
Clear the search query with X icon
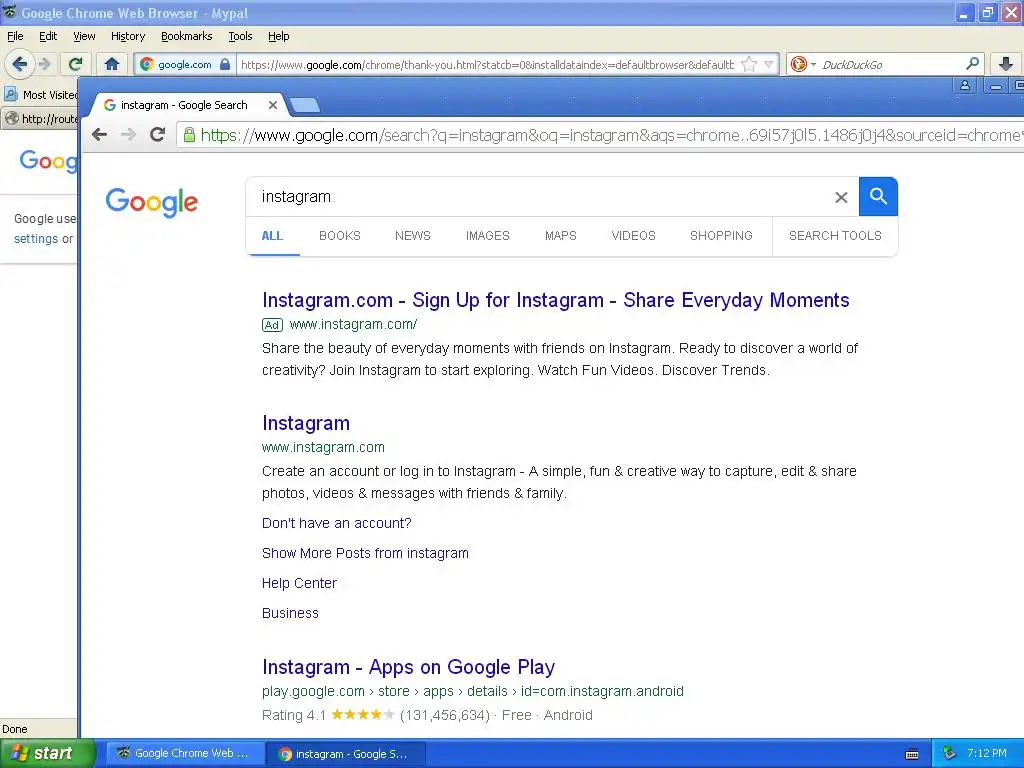point(841,197)
